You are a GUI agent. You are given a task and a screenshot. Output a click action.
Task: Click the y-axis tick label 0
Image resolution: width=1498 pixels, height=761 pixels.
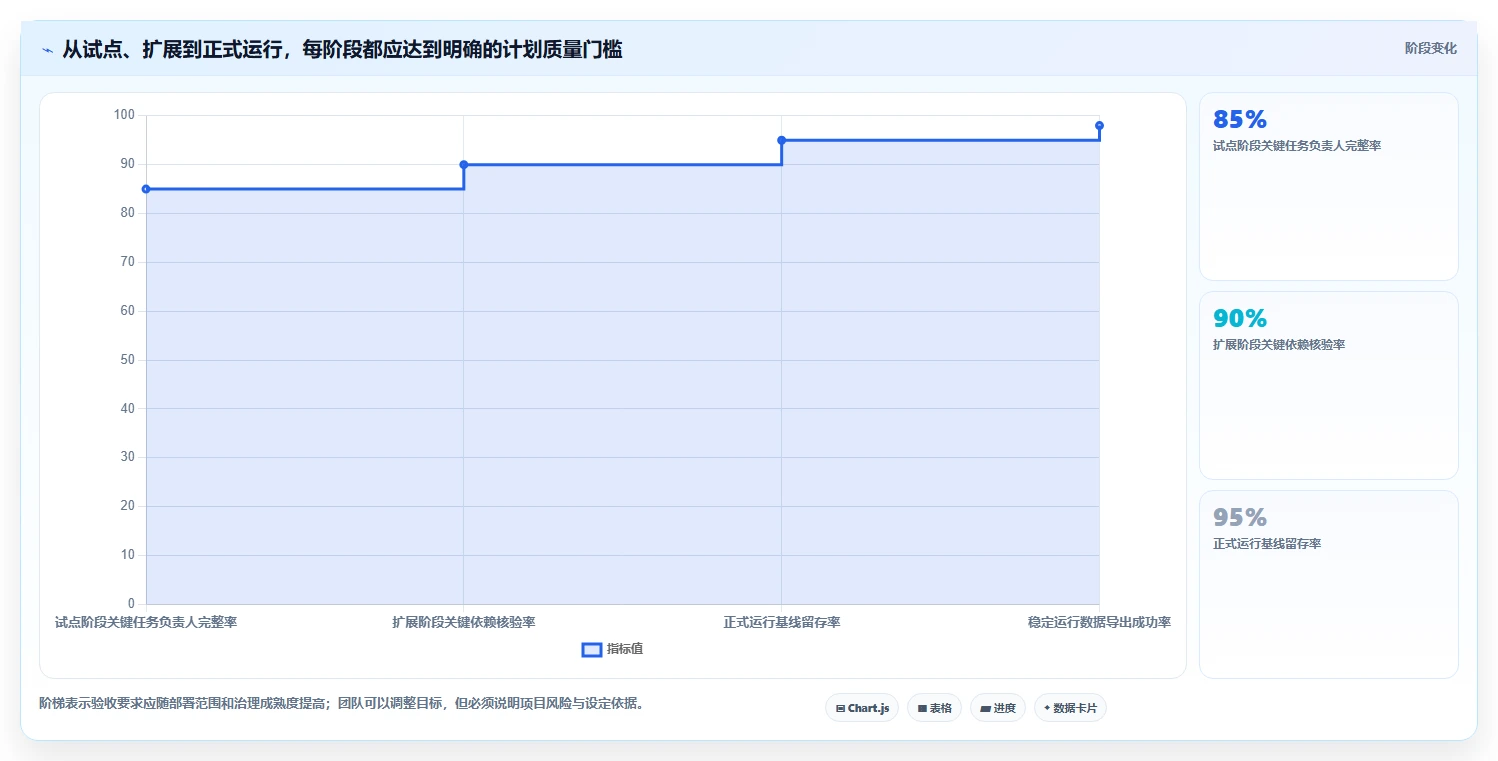click(x=131, y=604)
